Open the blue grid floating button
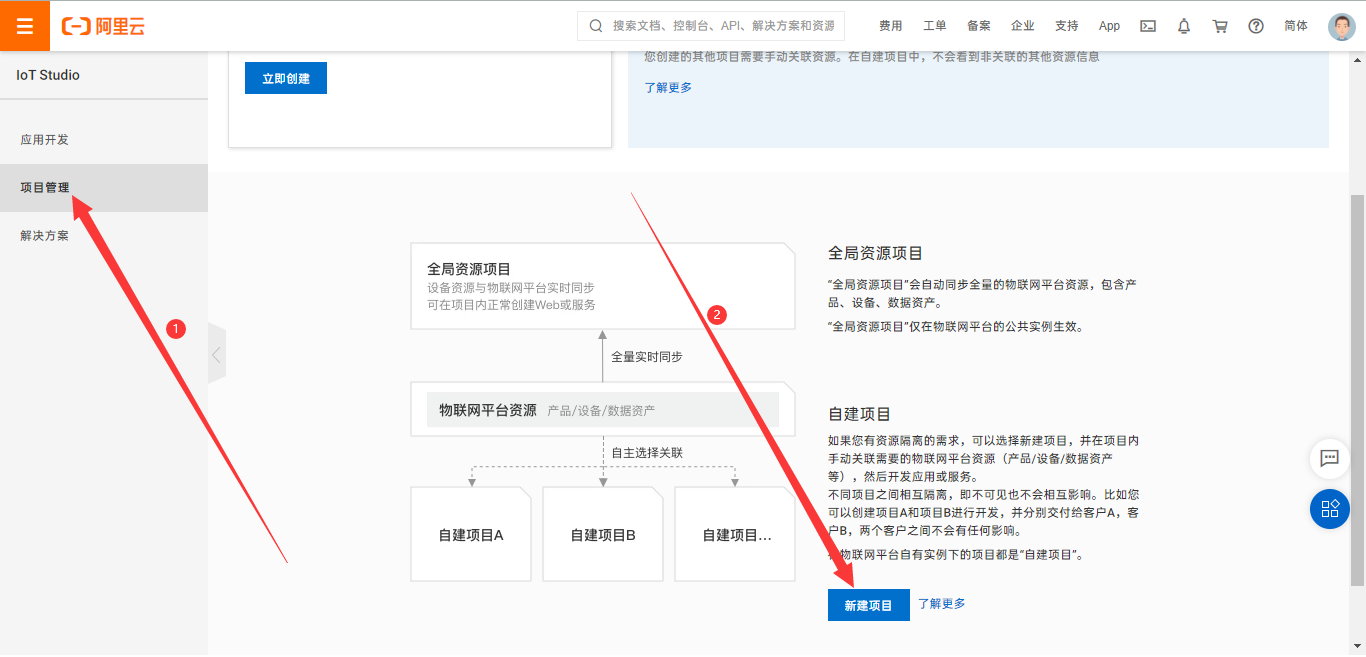1366x657 pixels. [x=1330, y=509]
